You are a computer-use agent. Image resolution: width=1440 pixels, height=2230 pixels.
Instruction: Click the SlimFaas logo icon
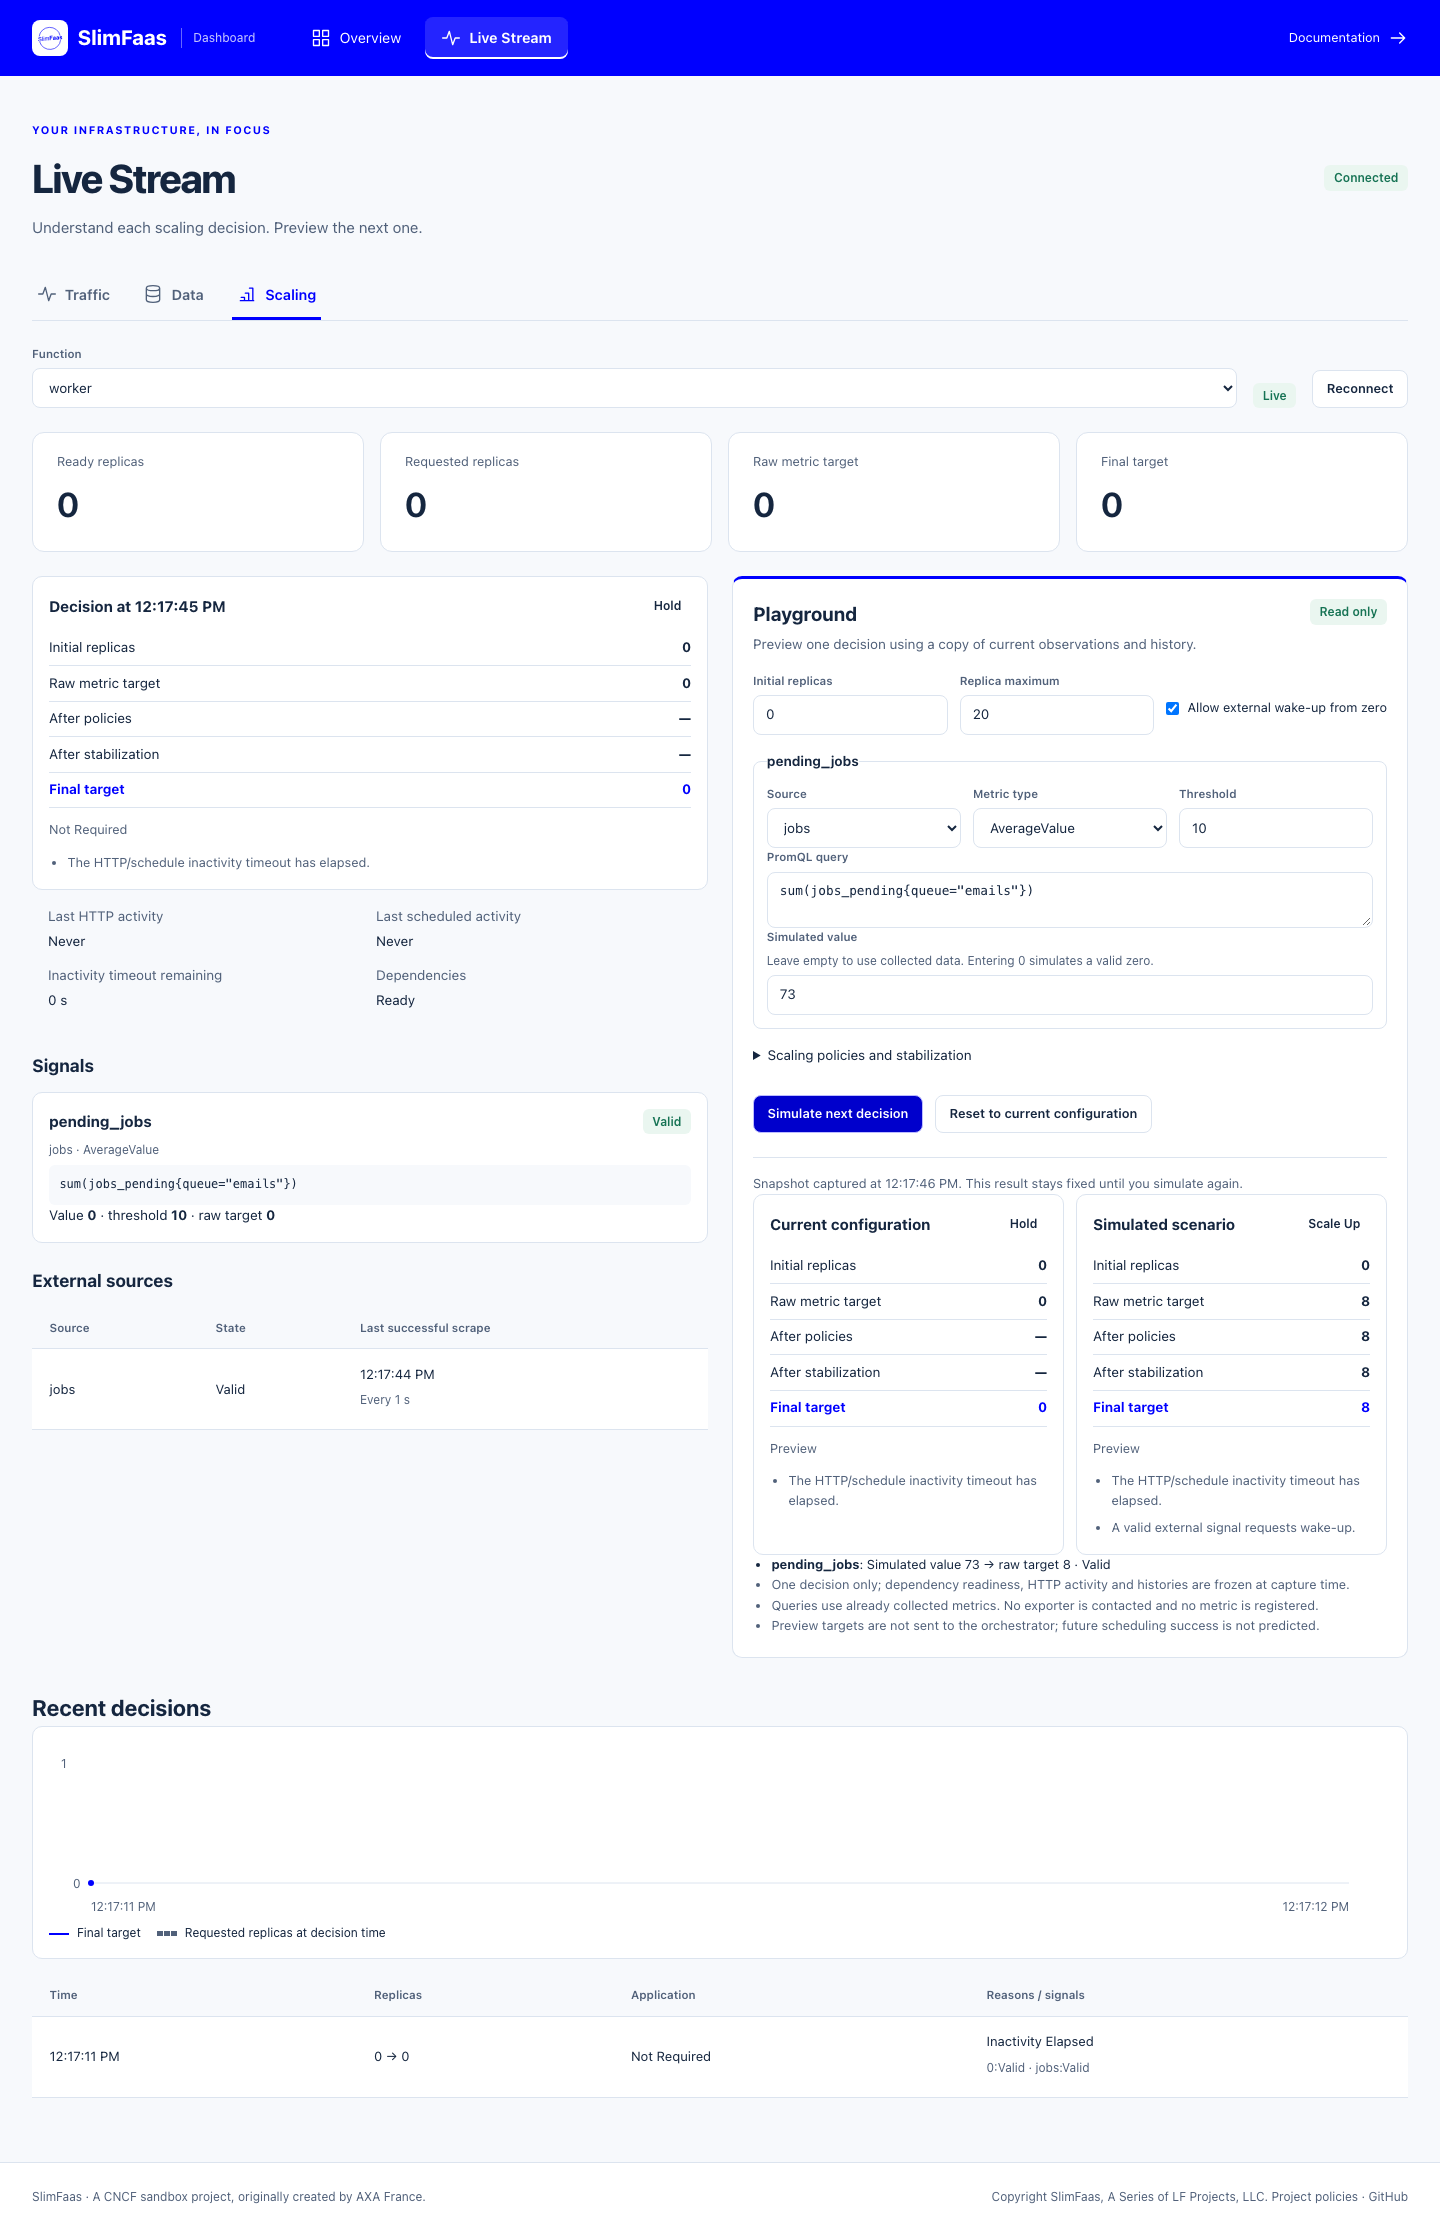(x=50, y=38)
